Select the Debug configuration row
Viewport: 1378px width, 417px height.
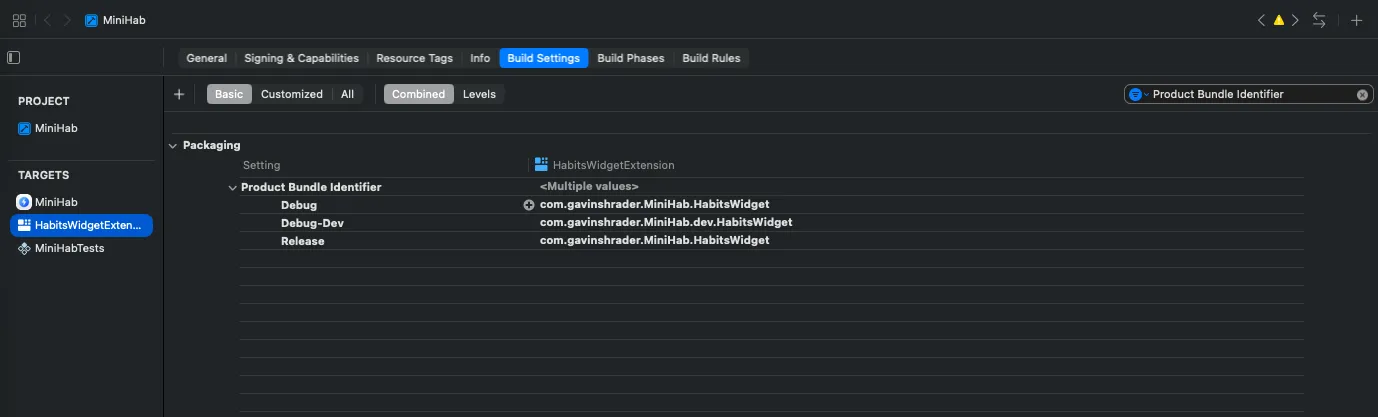[x=770, y=205]
